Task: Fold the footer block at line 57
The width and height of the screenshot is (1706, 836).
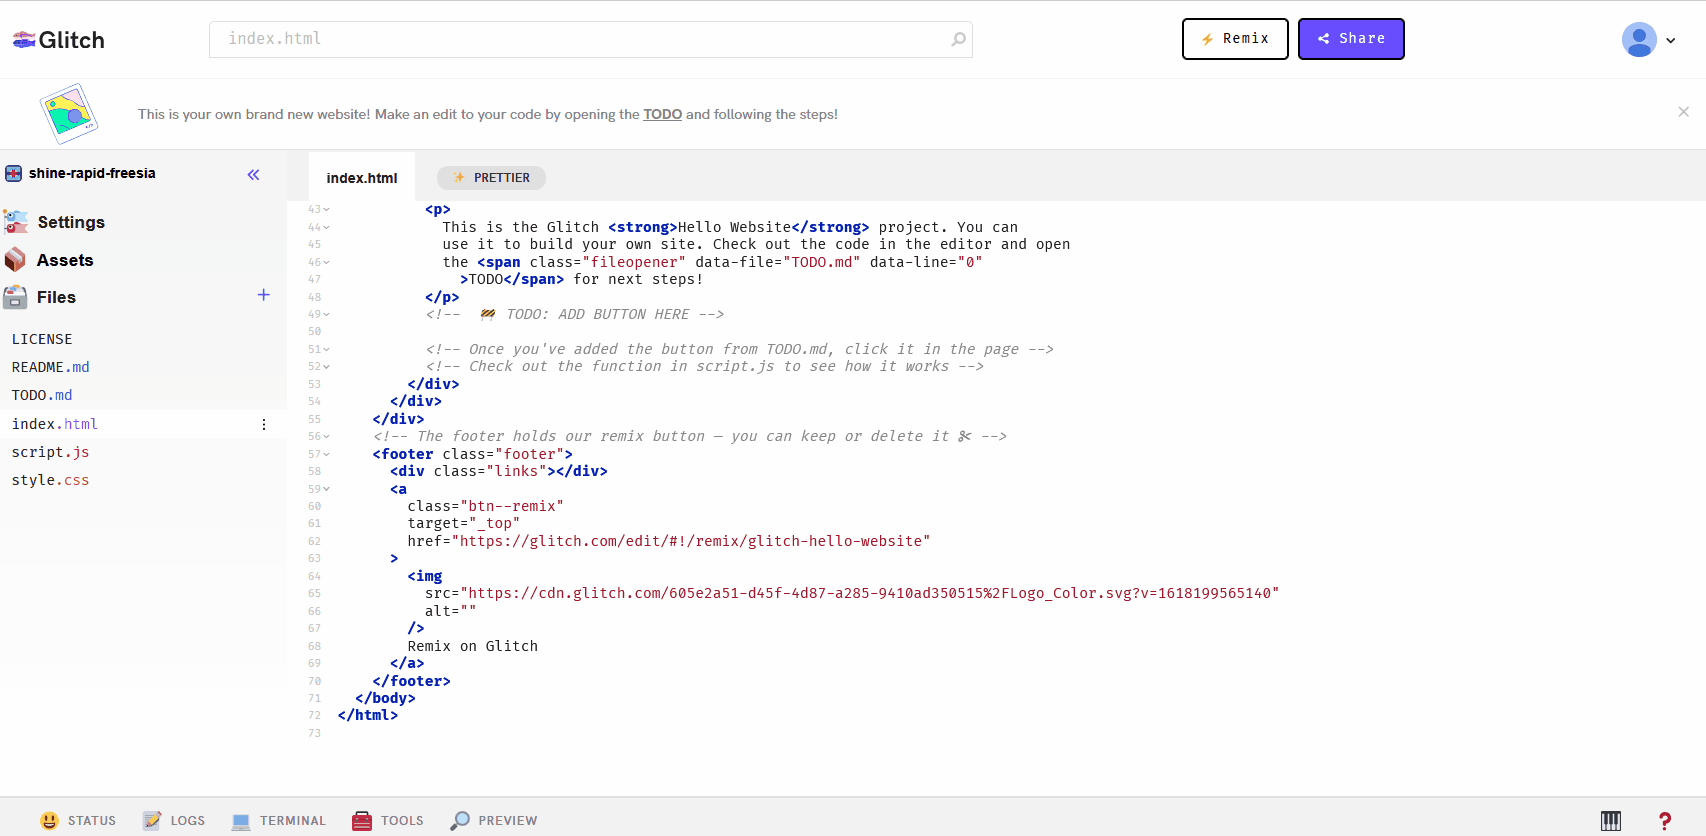Action: tap(327, 454)
